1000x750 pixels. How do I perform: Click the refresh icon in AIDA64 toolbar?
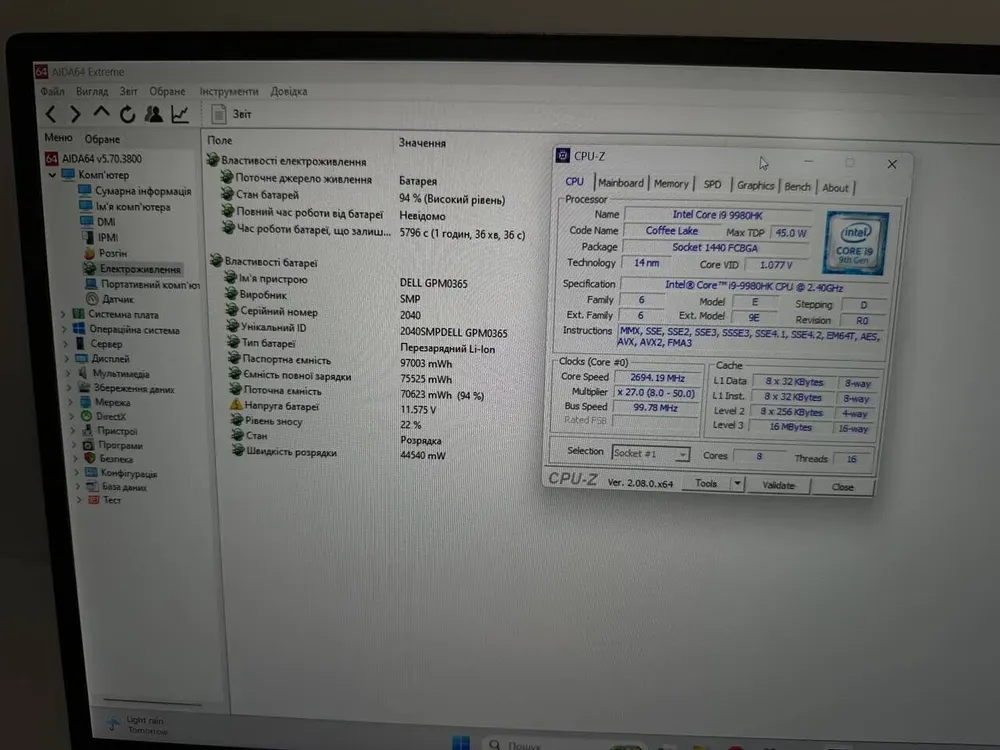(128, 115)
